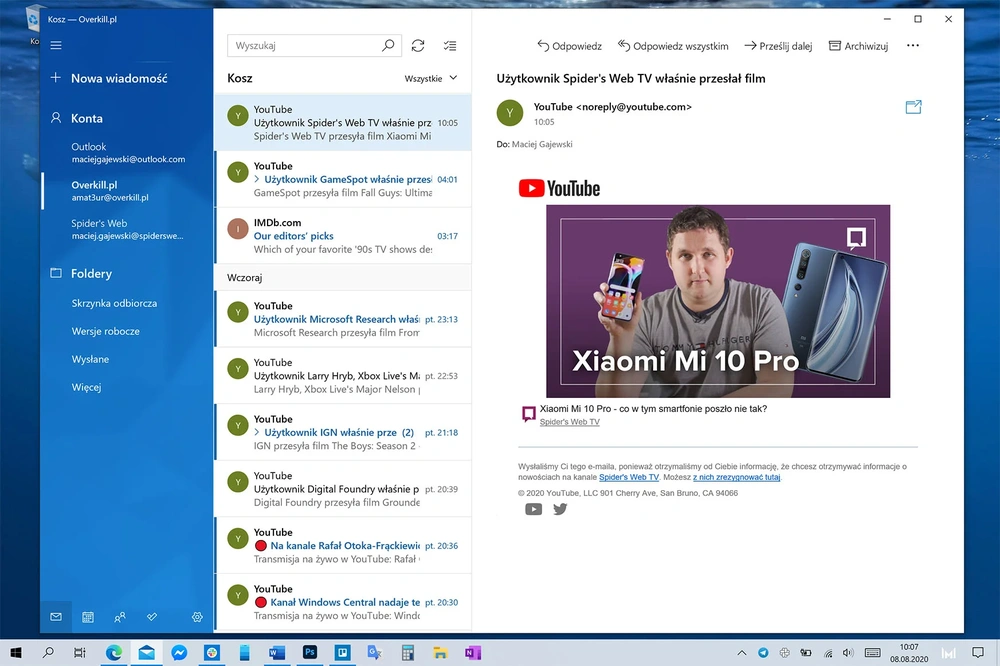Open the People contacts icon
This screenshot has height=666, width=1000.
point(120,617)
